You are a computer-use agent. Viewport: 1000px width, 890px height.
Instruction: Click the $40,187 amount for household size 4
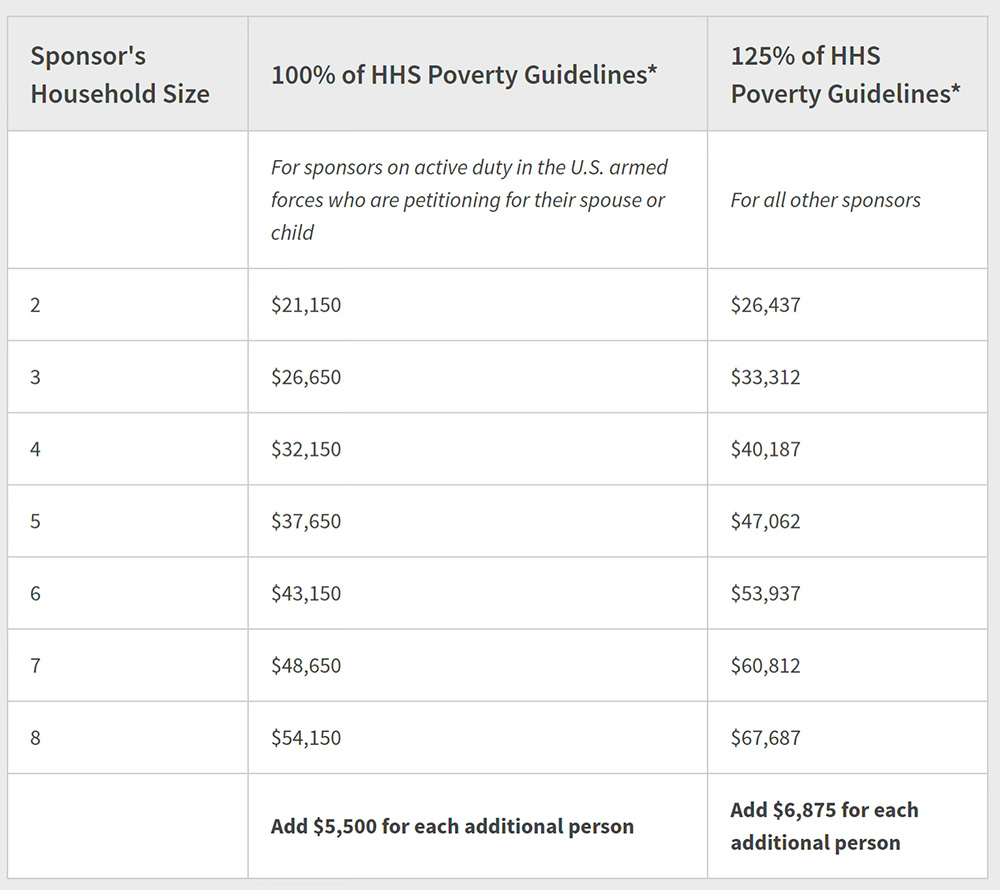[x=765, y=449]
